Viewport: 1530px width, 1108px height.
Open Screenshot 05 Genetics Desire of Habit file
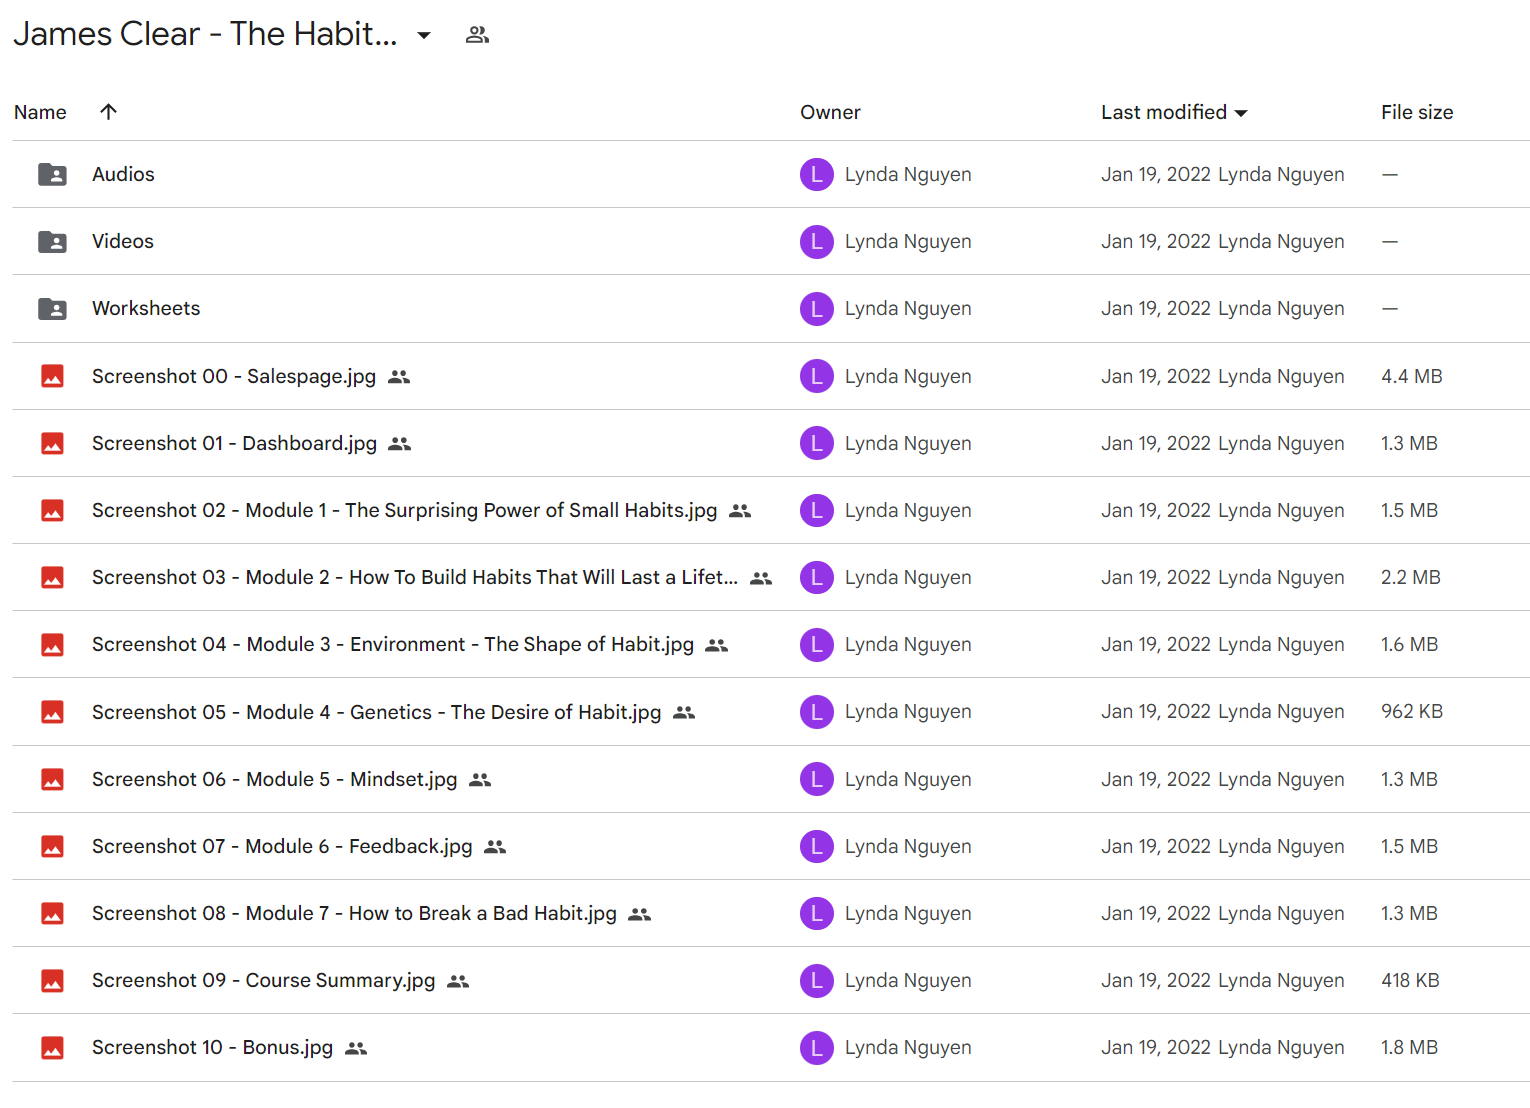coord(376,712)
